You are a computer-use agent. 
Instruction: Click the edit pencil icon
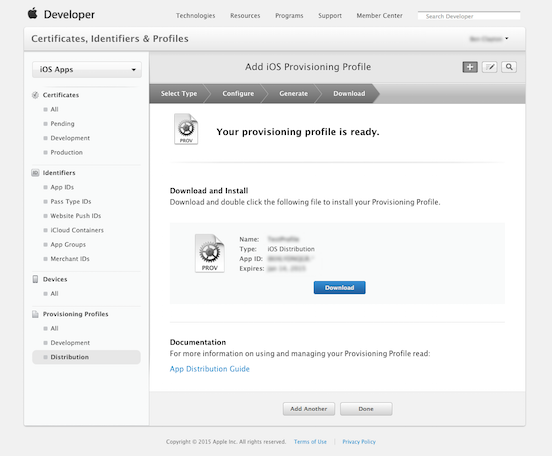489,67
